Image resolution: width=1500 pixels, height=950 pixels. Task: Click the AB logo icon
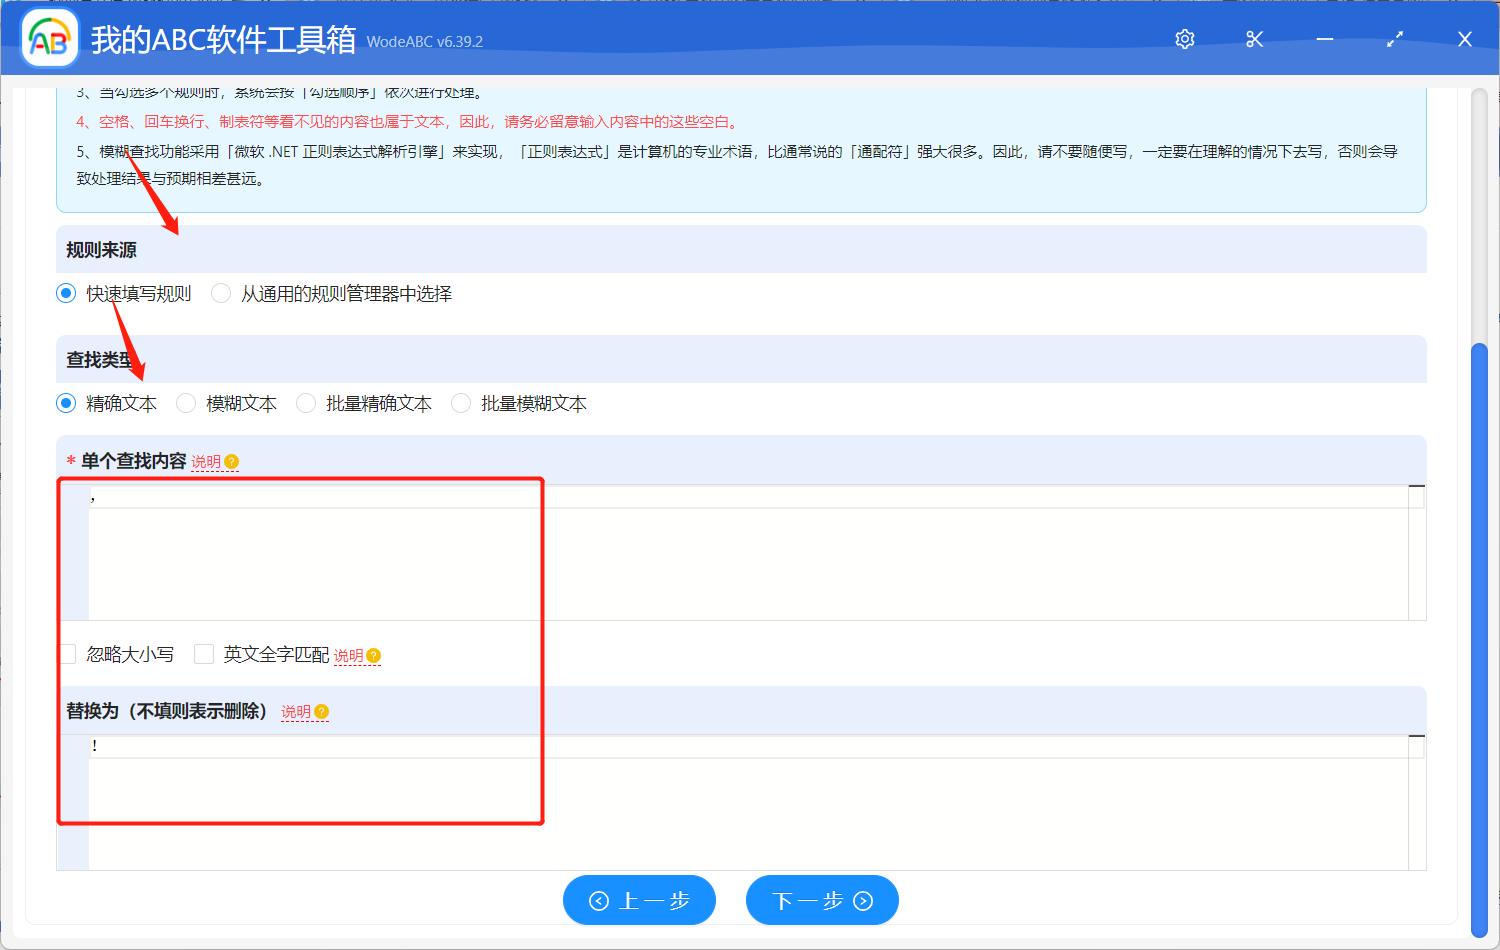click(x=50, y=39)
